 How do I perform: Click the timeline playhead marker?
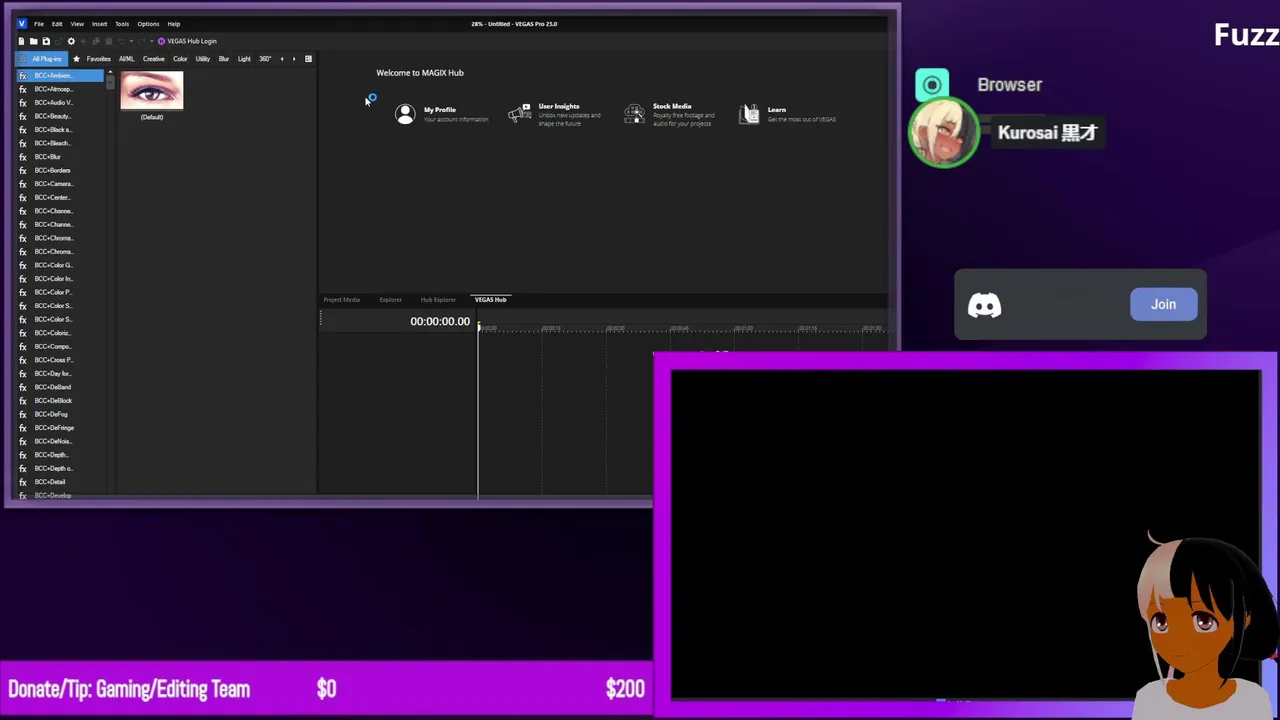click(x=479, y=326)
